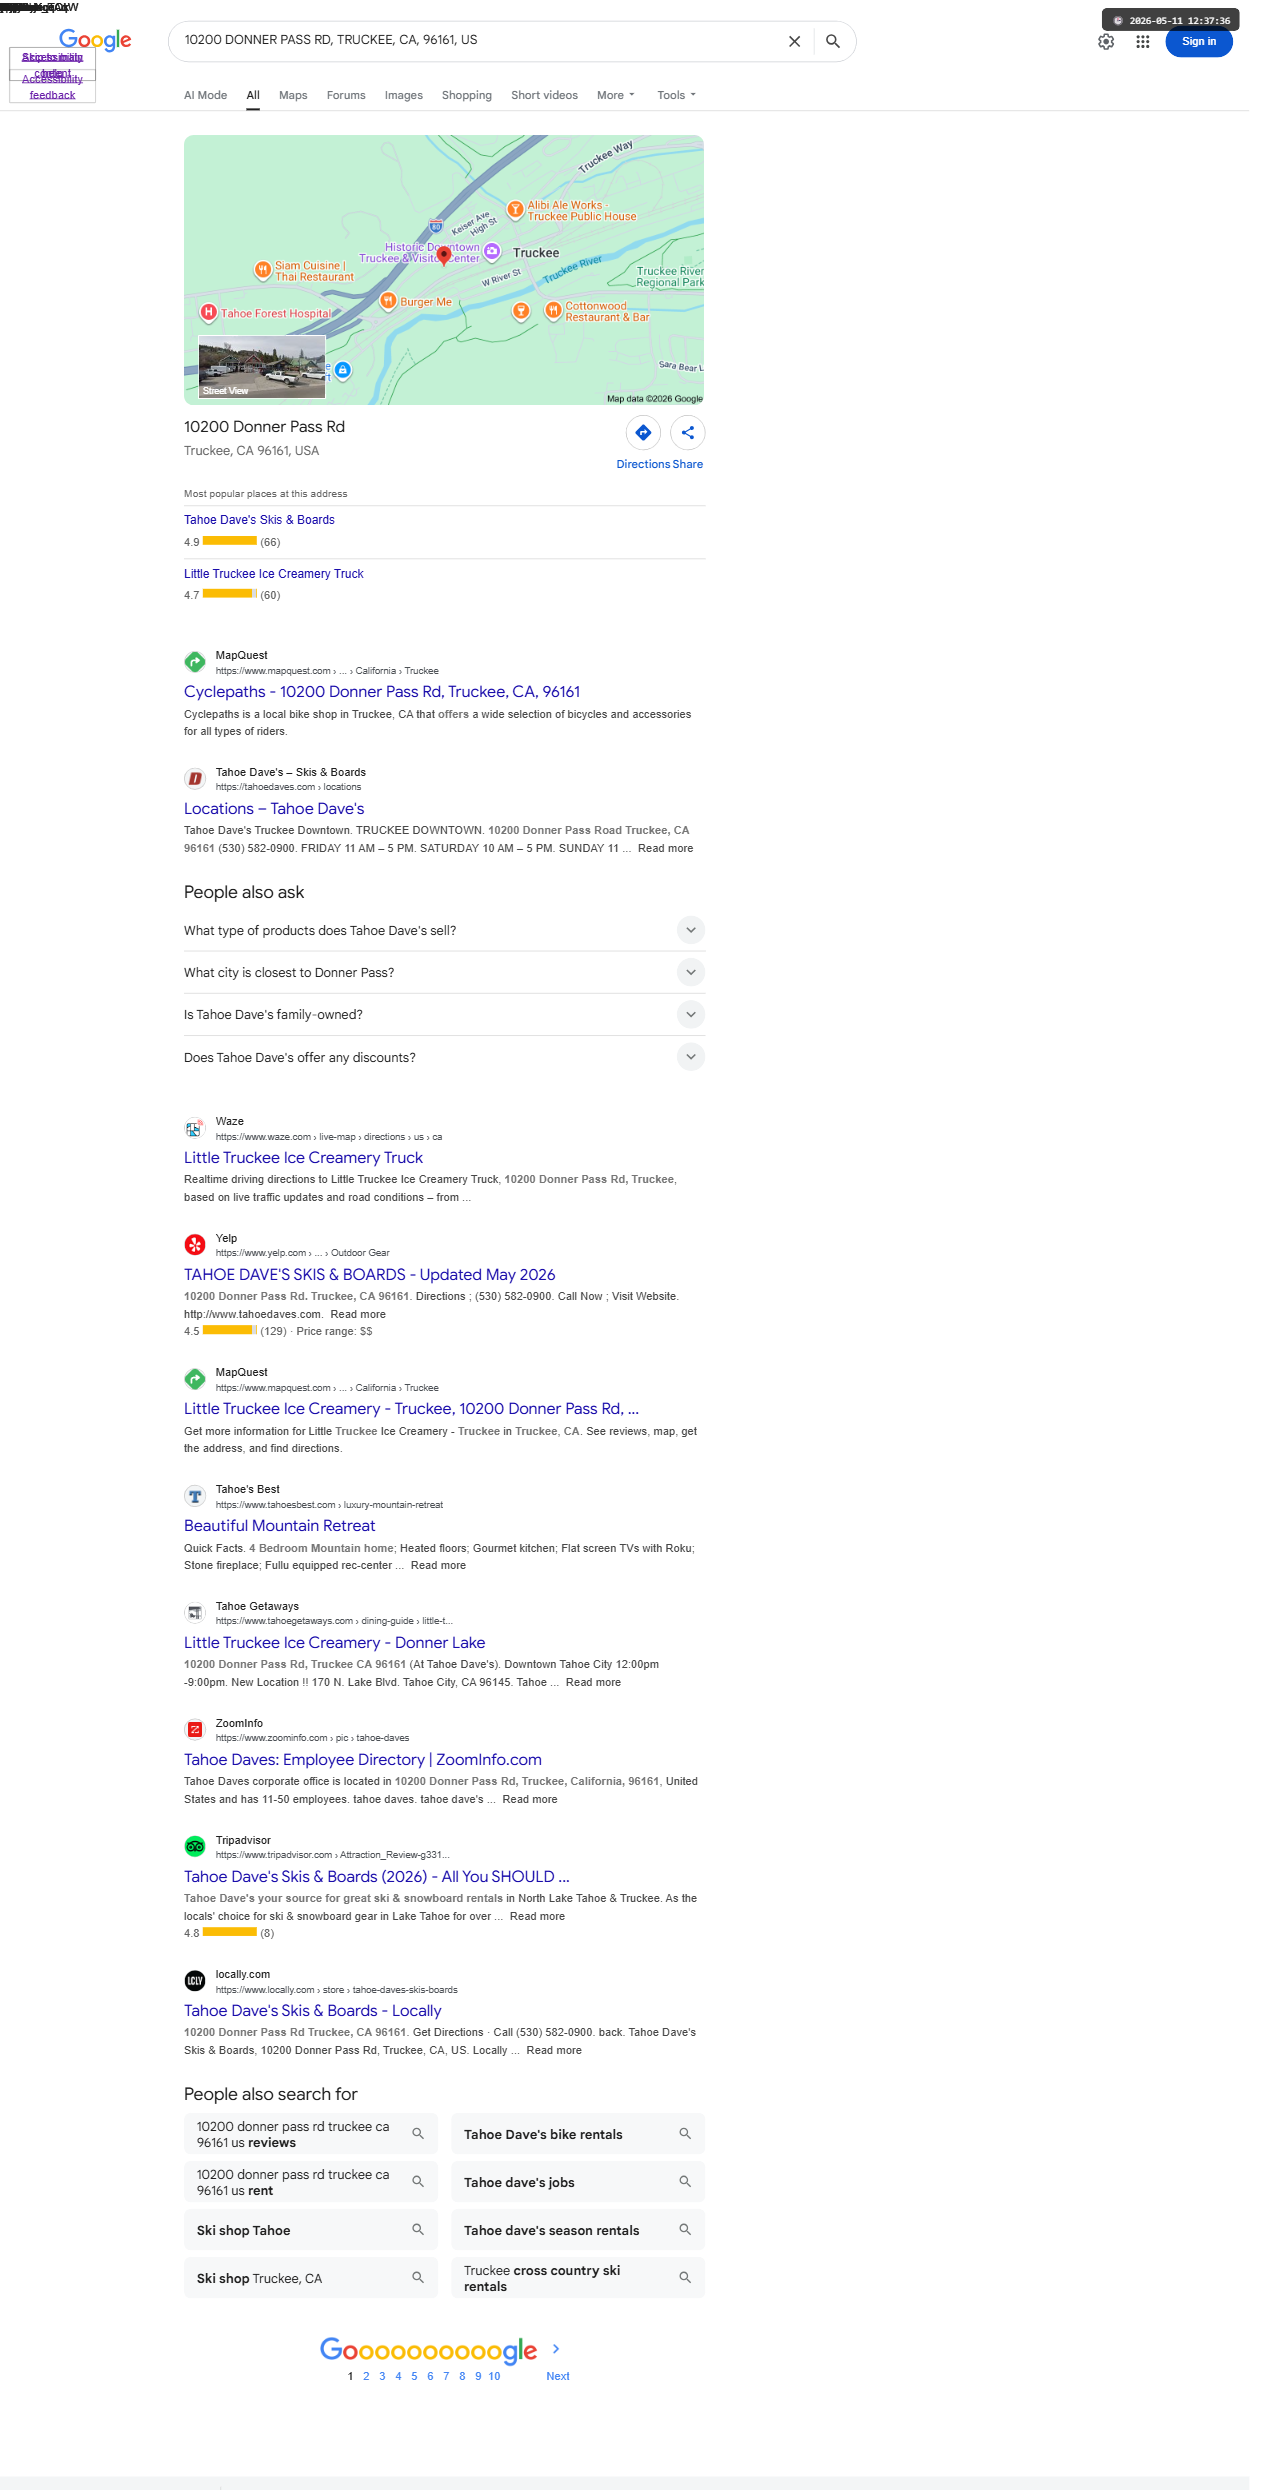Expand 'What city is closest to Donner Pass?'
Viewport: 1264px width, 2490px height.
(444, 972)
